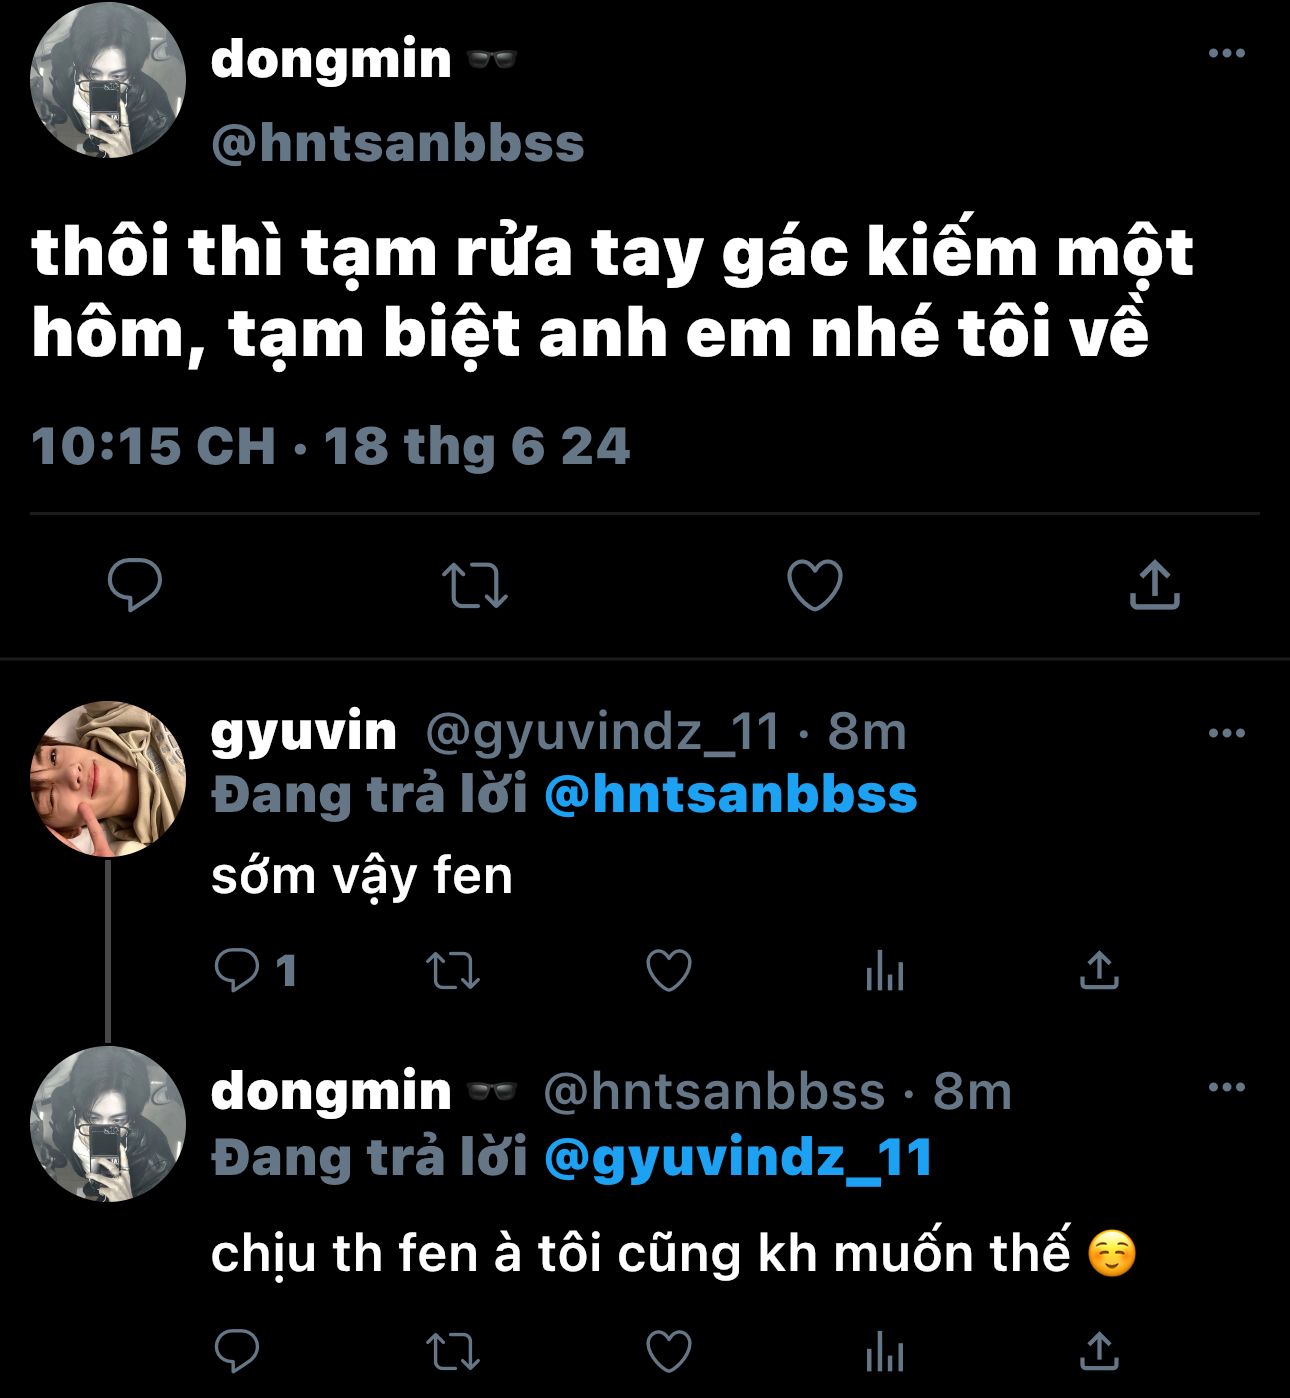Viewport: 1290px width, 1398px height.
Task: Like gyuvin's reply tweet
Action: click(x=669, y=970)
